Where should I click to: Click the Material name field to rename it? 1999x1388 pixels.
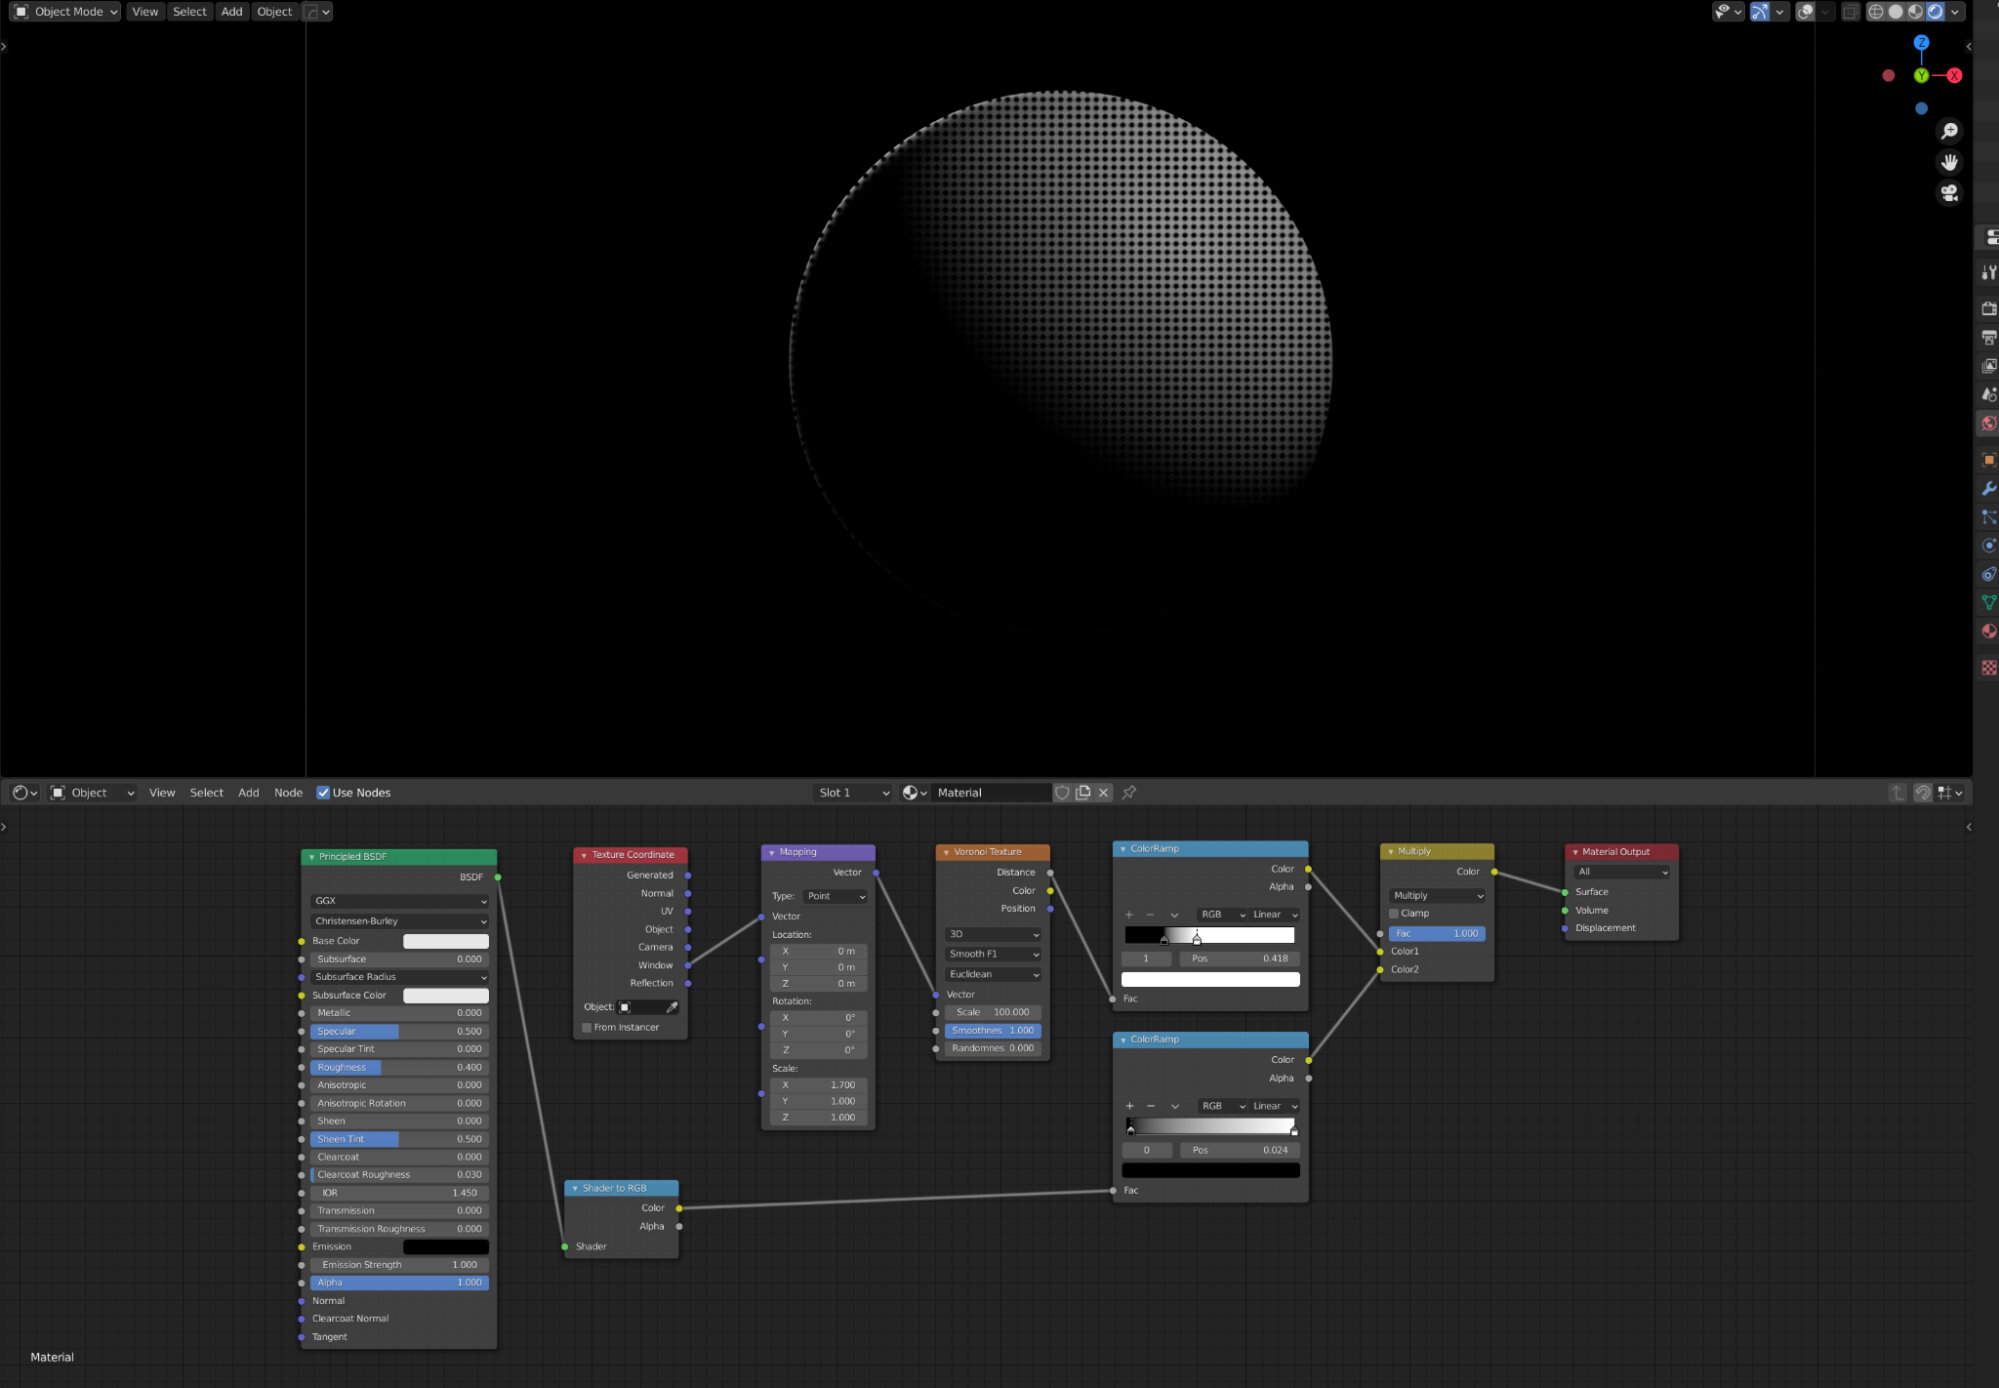click(x=990, y=792)
